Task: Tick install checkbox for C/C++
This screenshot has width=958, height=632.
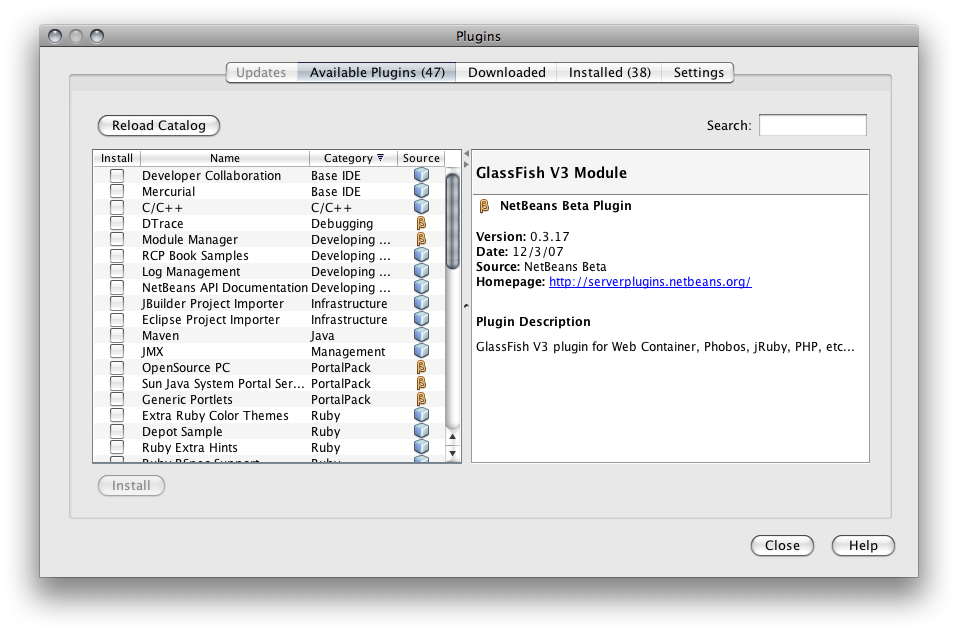Action: [117, 207]
